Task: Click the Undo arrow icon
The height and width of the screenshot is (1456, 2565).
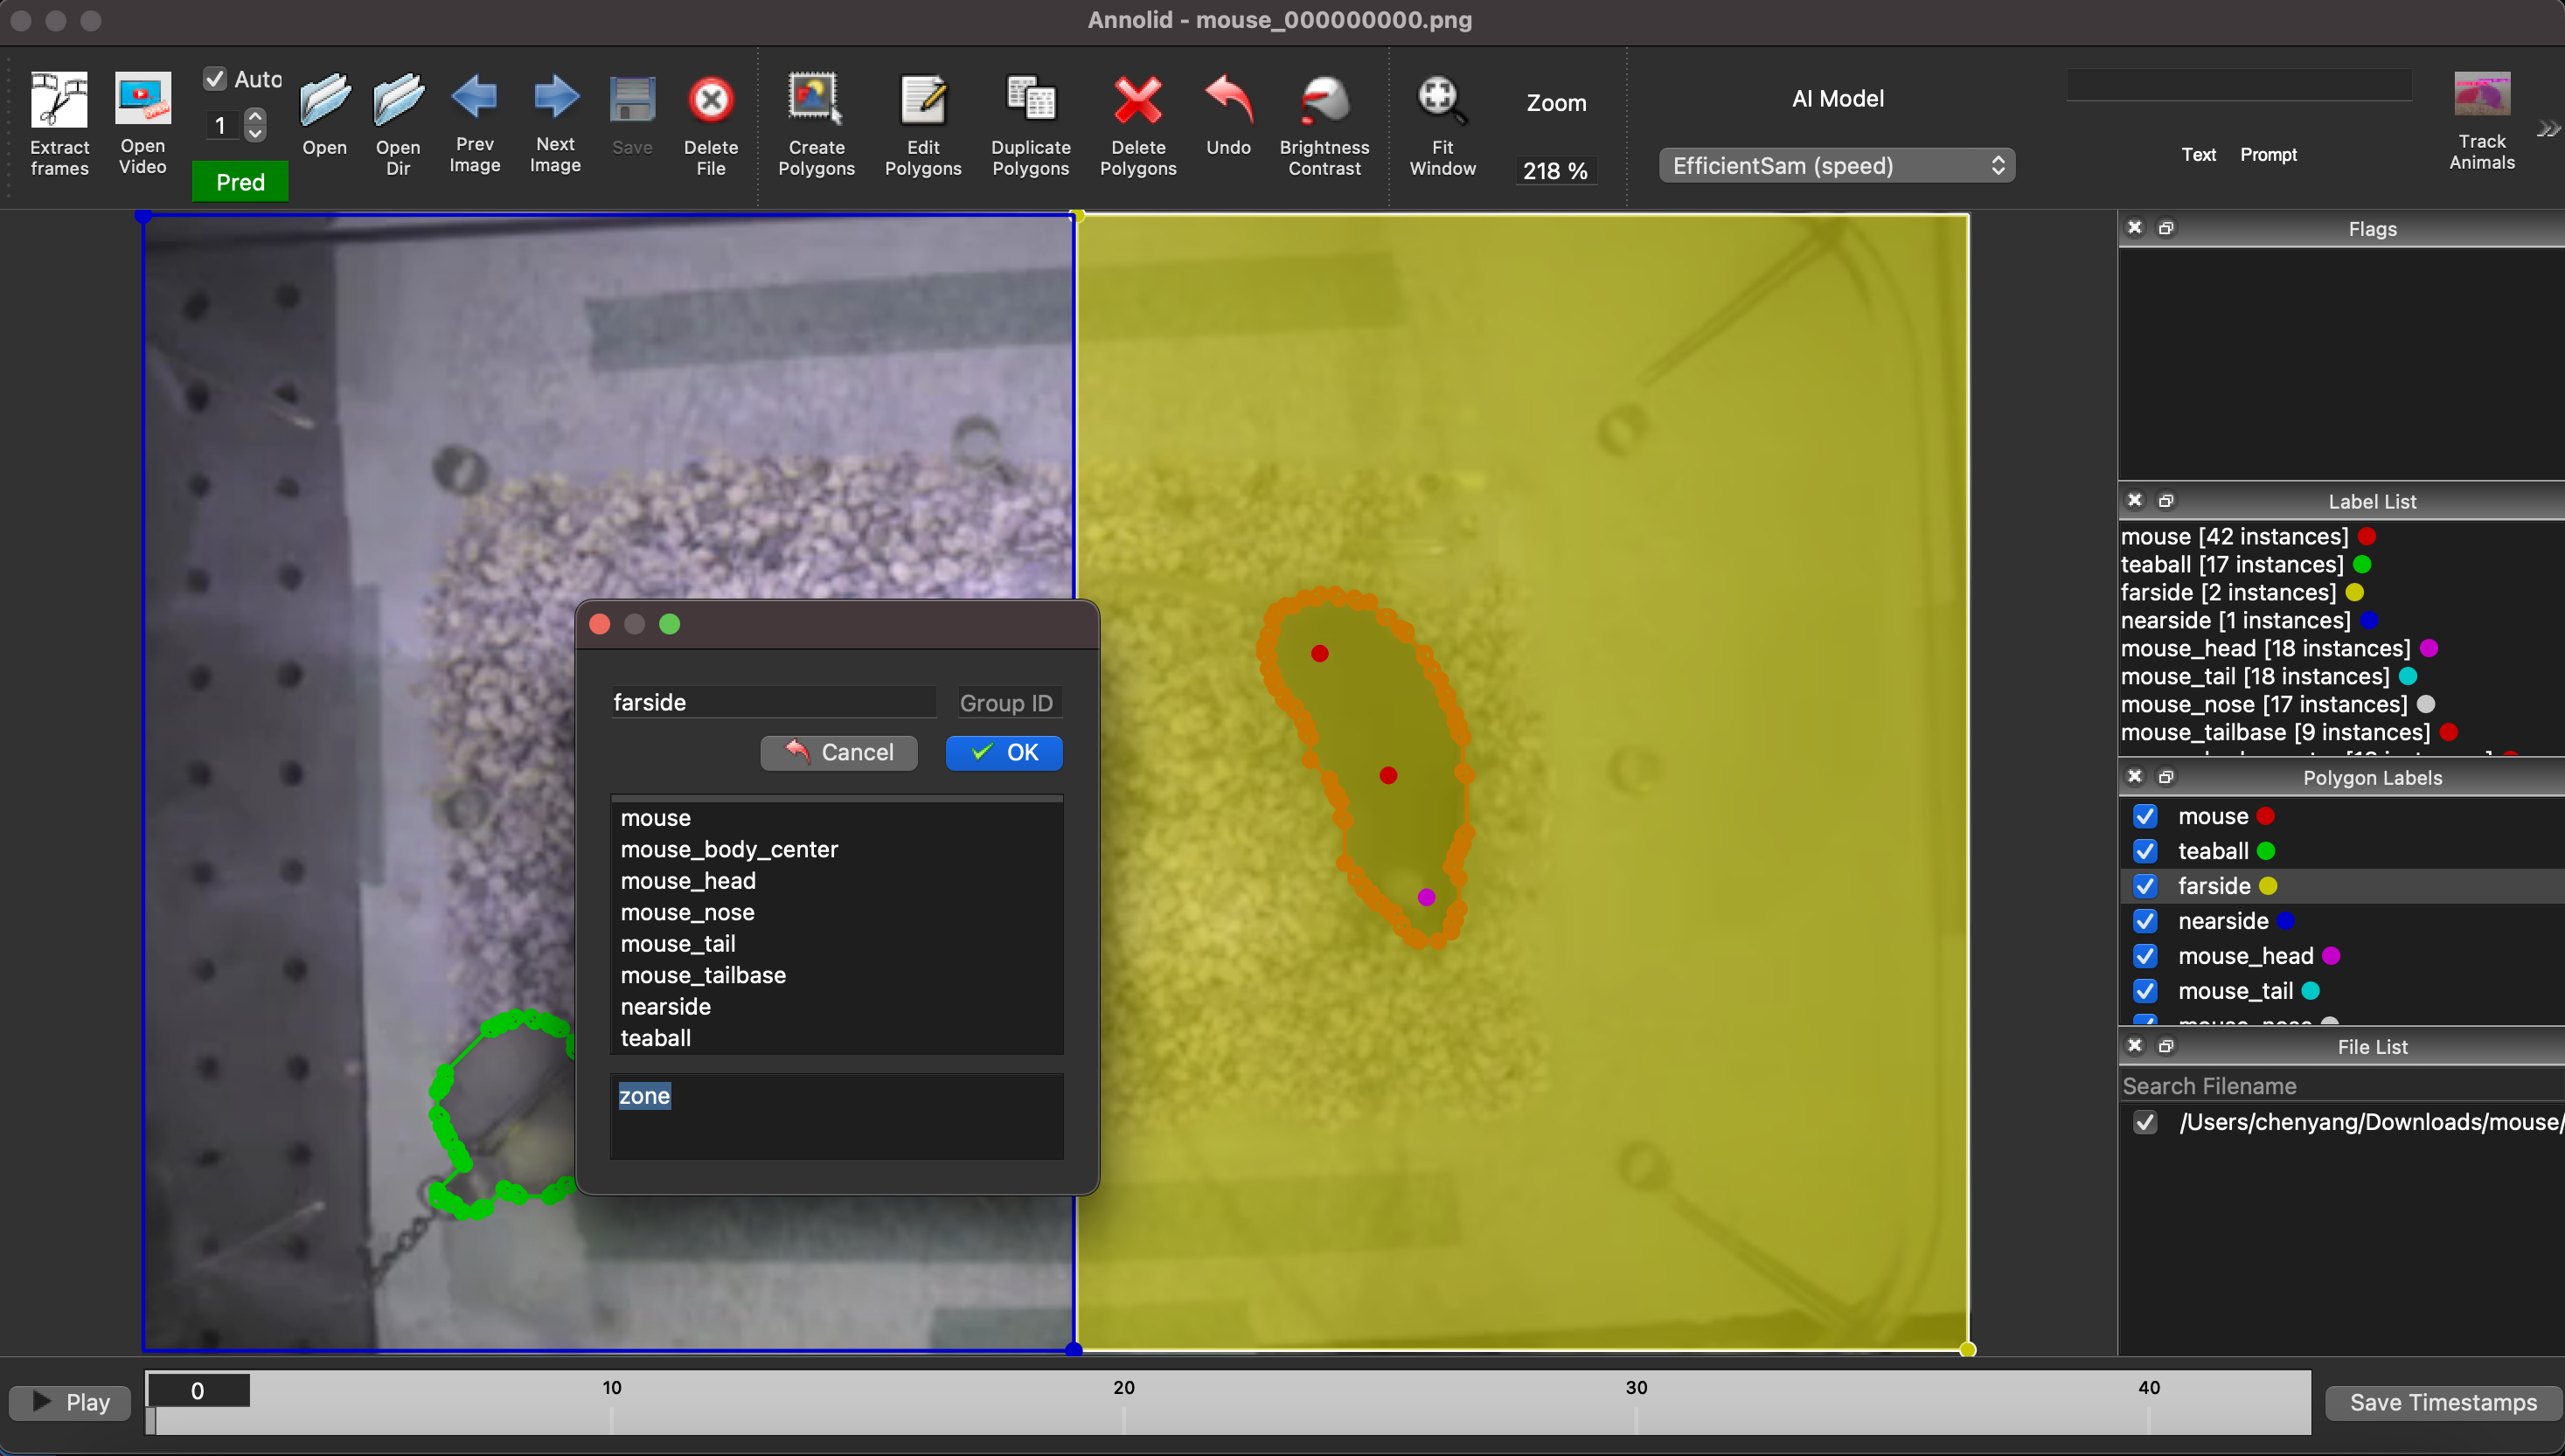Action: (1228, 100)
